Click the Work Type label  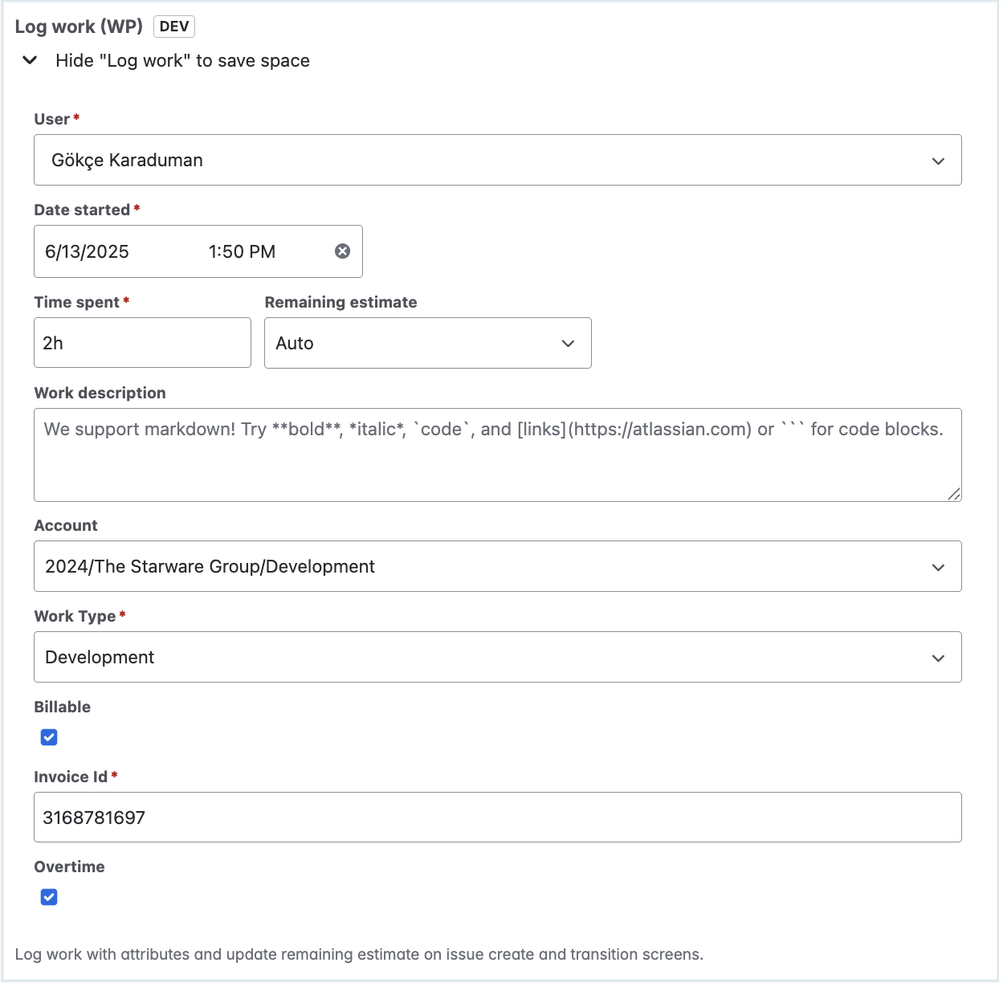(75, 616)
